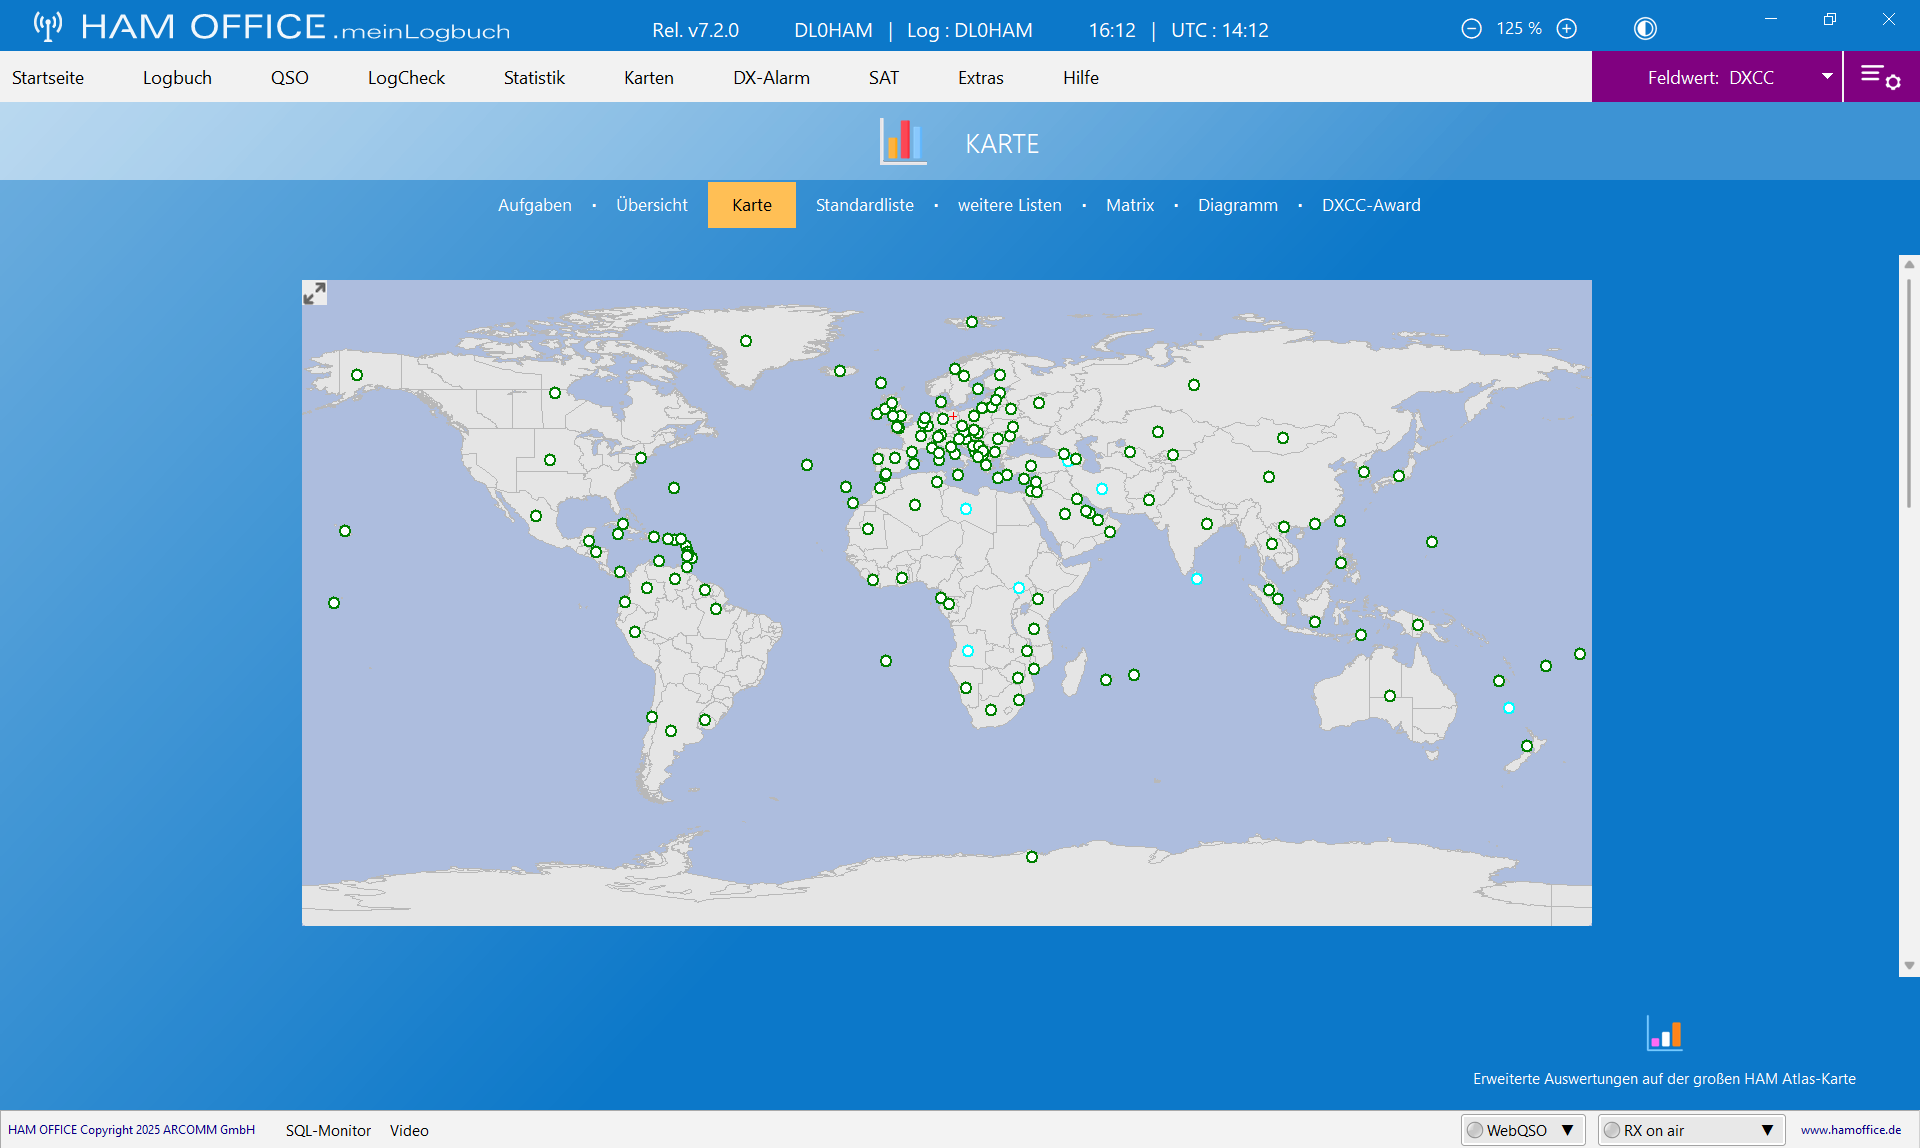Click the Greenland marker on the map
Viewport: 1920px width, 1148px height.
[x=746, y=341]
